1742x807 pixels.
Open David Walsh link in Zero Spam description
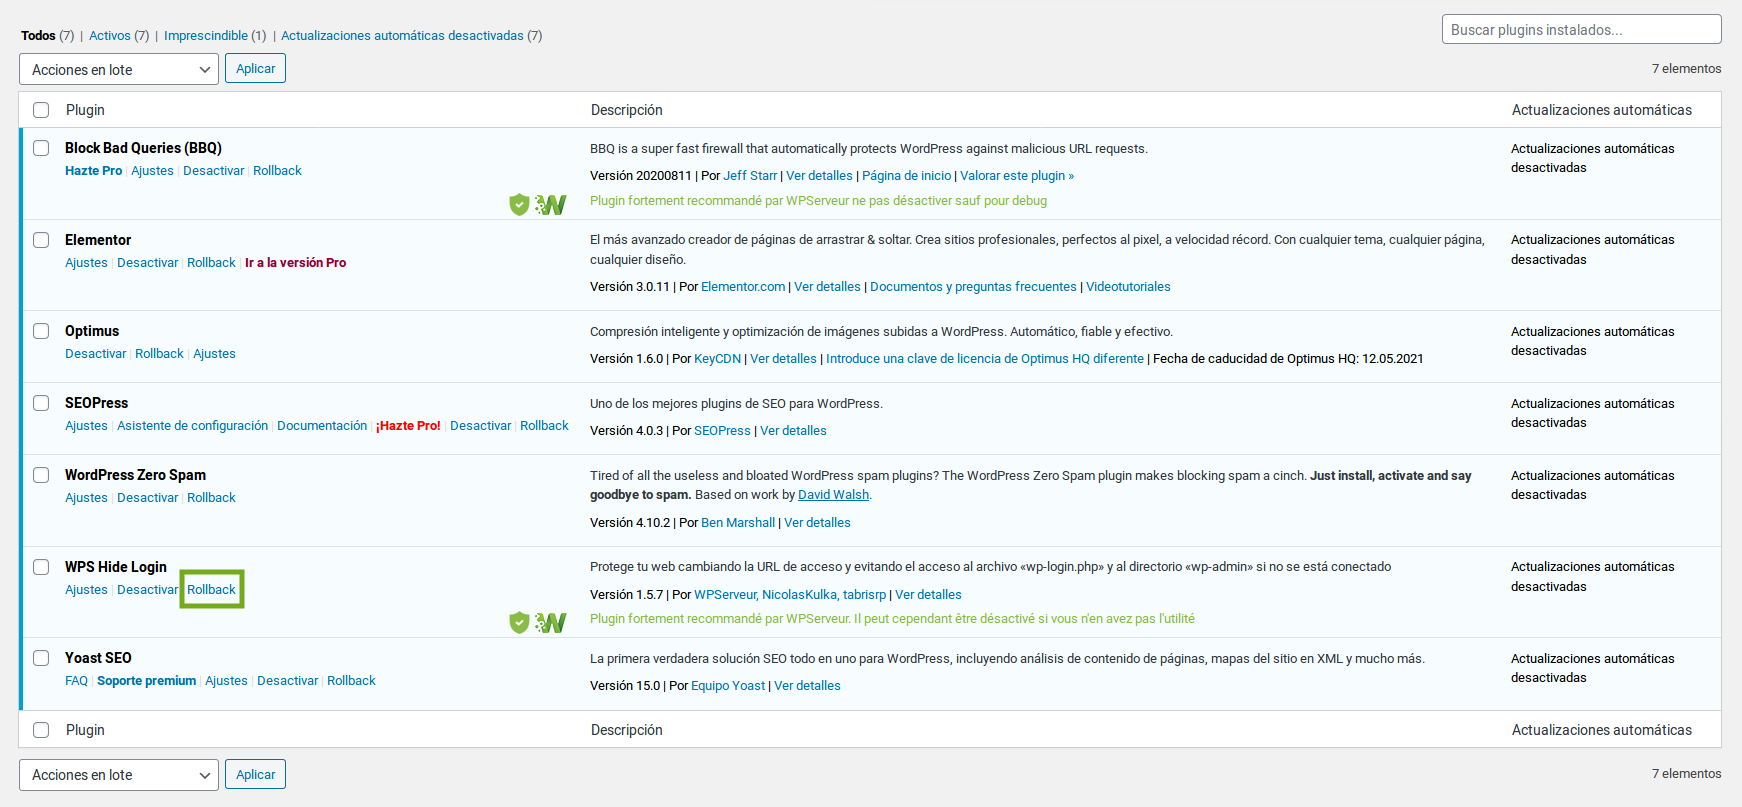(x=834, y=495)
